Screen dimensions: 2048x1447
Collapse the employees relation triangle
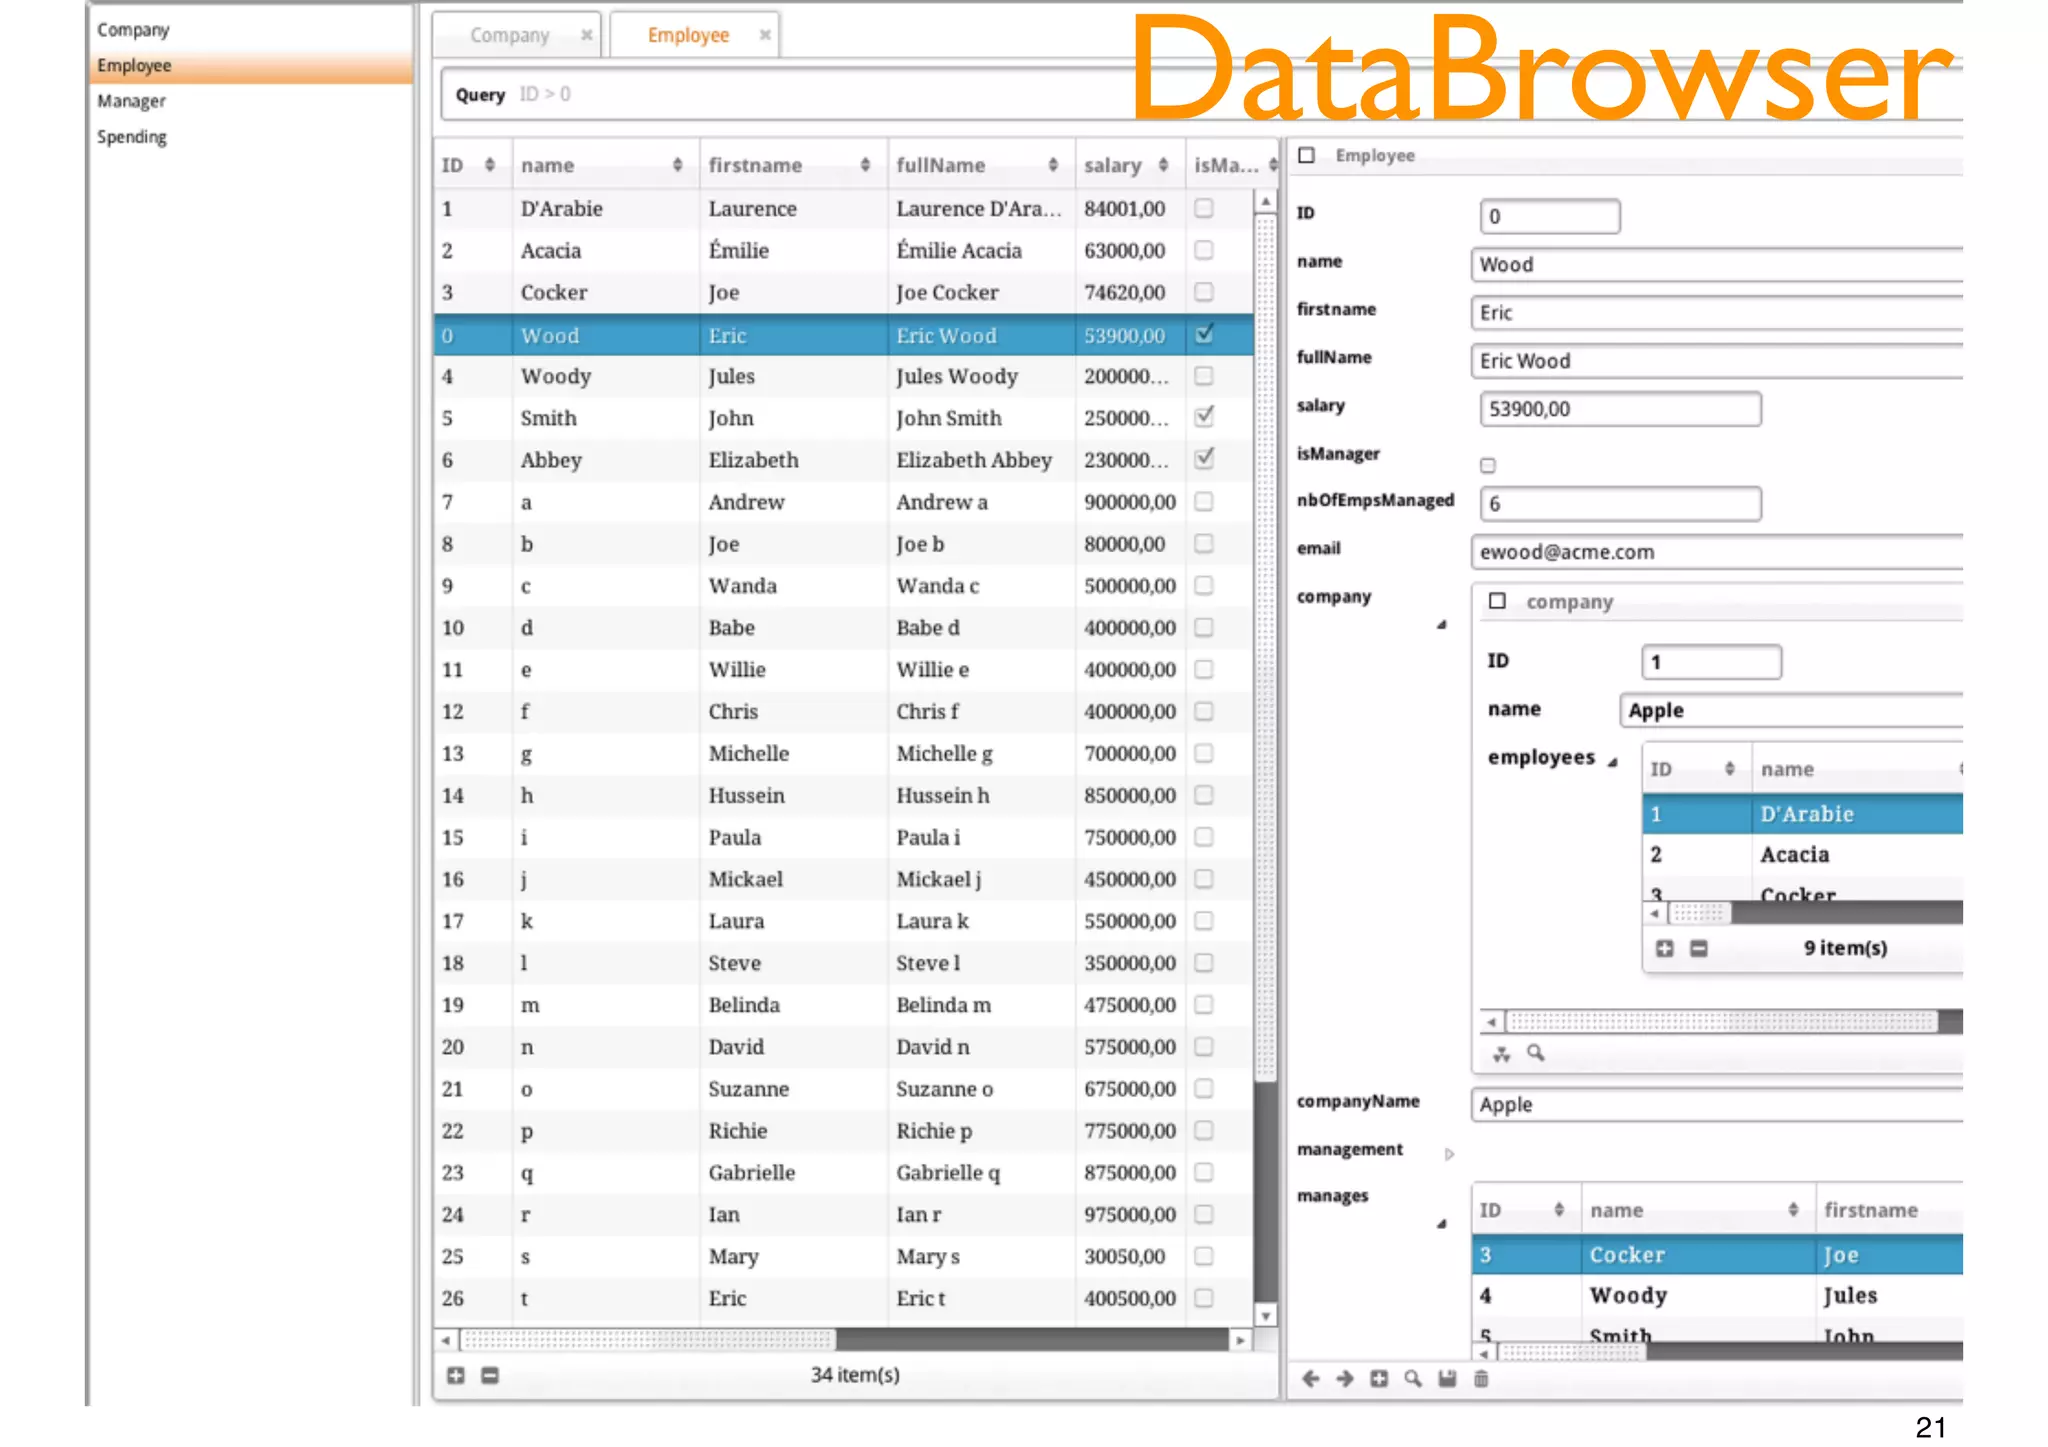pos(1612,762)
